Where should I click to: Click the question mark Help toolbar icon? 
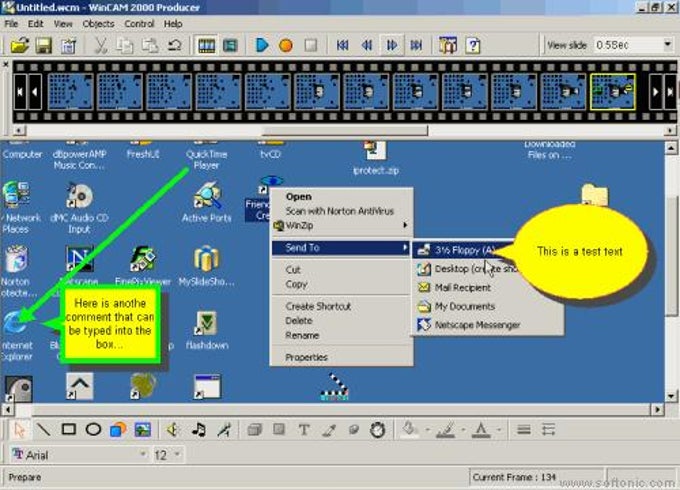click(473, 45)
